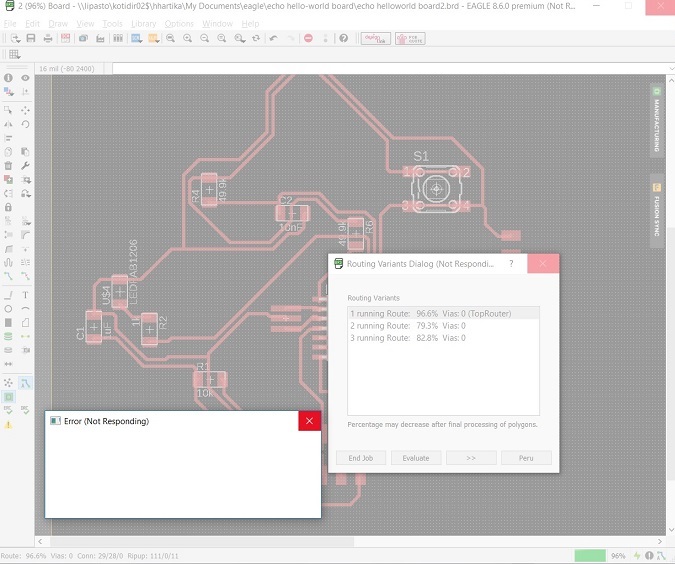The height and width of the screenshot is (564, 675).
Task: Select the Rectangle tool
Action: [8, 322]
